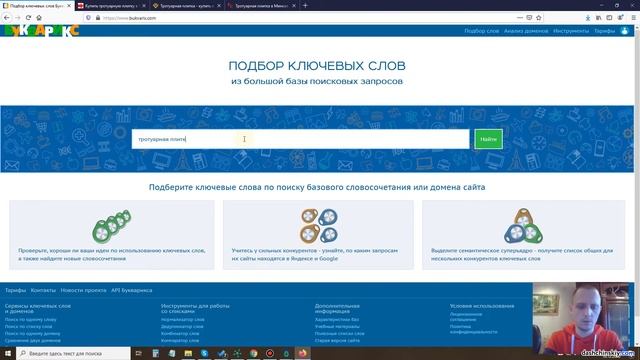
Task: Click the three-key triangle illustration
Action: tap(523, 226)
